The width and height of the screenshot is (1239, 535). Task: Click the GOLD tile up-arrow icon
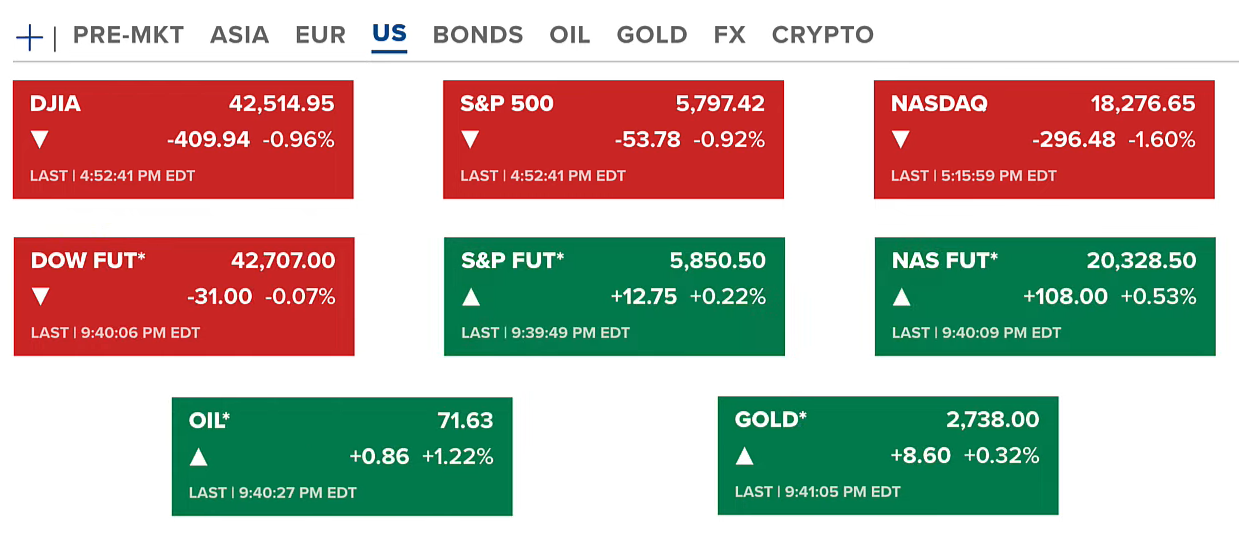click(x=745, y=457)
